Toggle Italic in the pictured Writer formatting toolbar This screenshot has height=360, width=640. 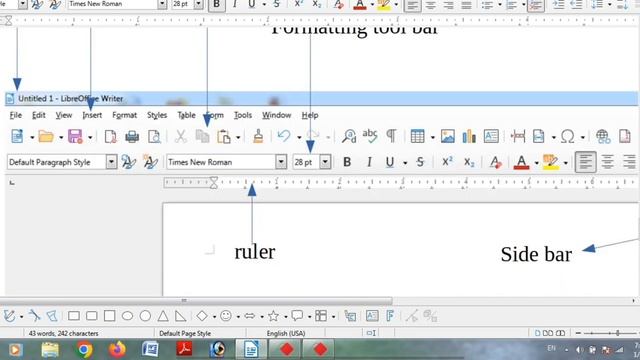[369, 162]
